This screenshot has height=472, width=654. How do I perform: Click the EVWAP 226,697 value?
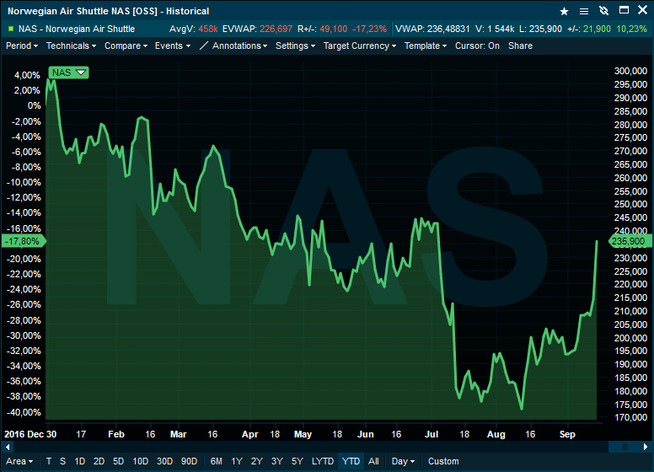pos(257,29)
